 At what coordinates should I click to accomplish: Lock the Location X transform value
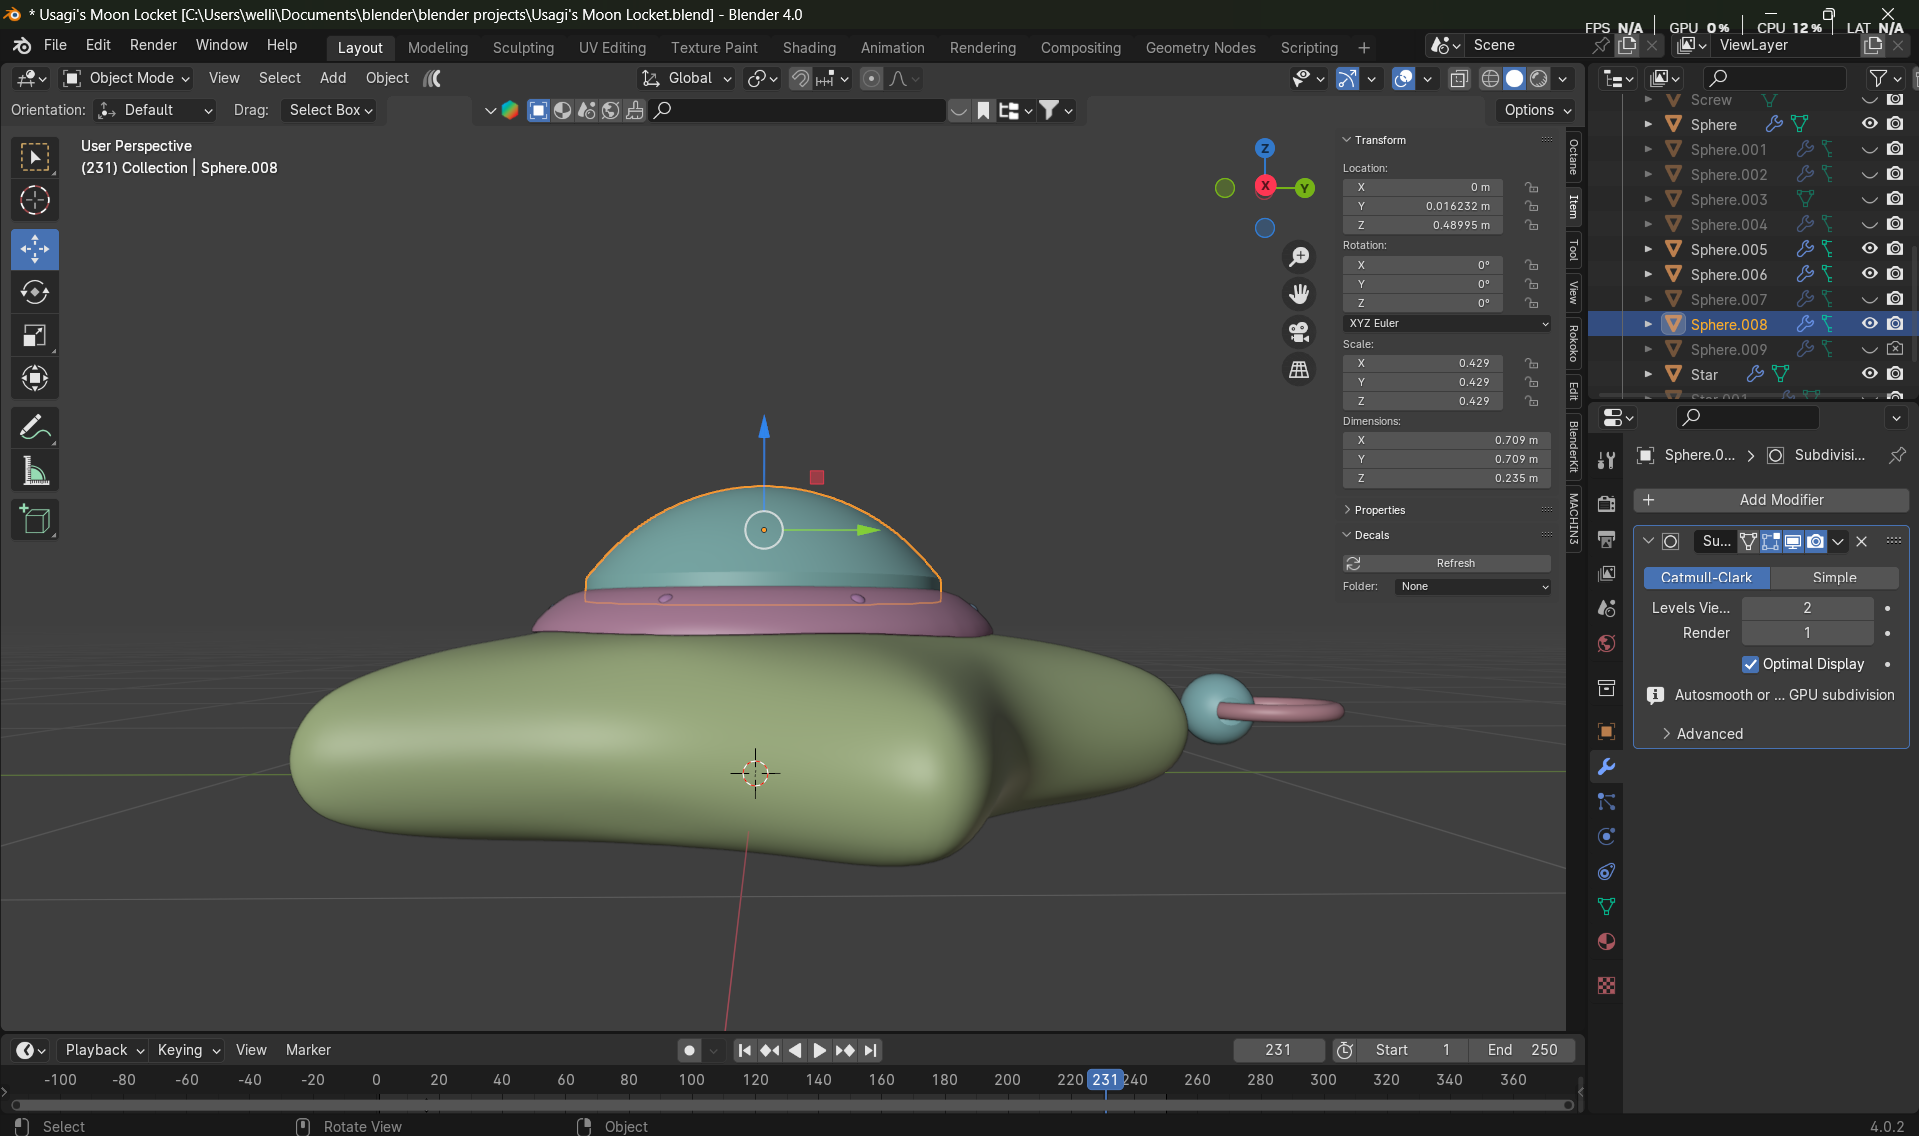[1531, 187]
